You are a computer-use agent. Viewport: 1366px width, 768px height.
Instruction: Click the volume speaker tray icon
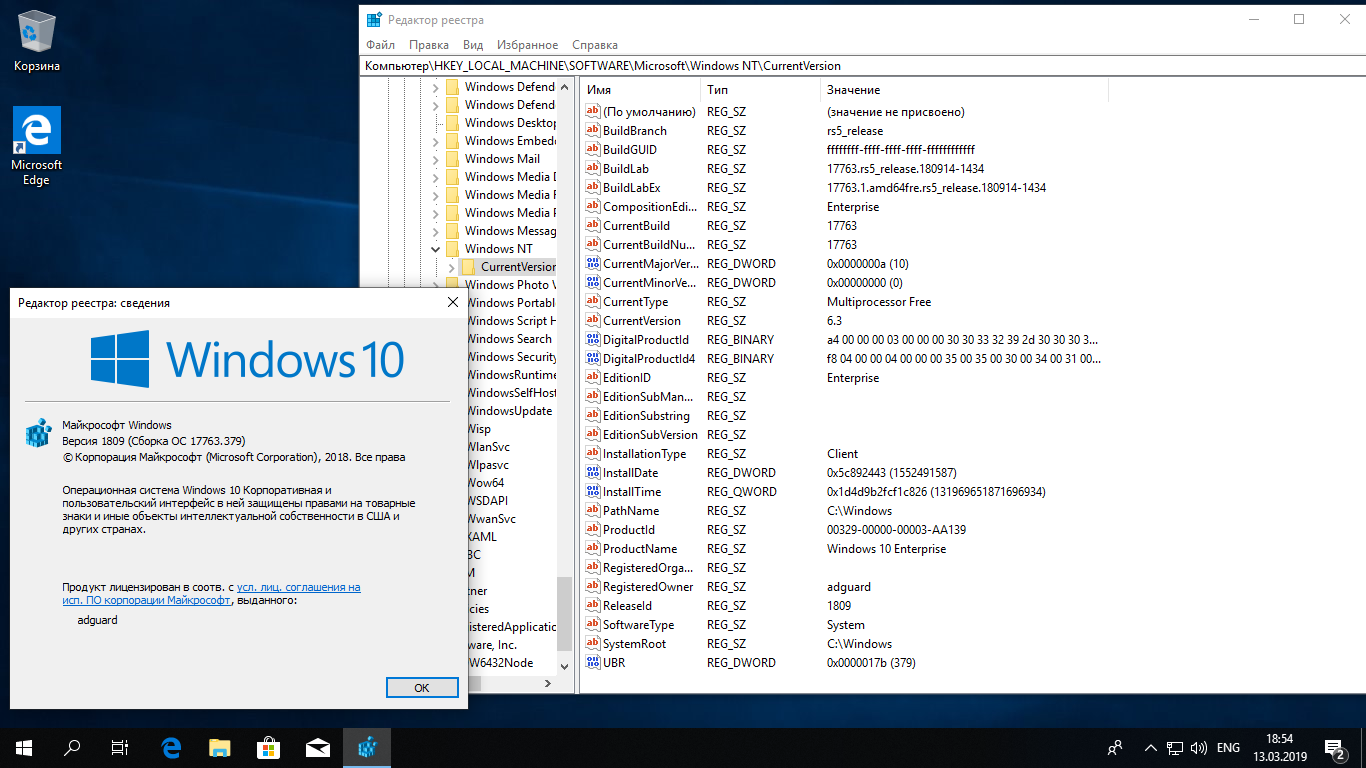click(x=1199, y=747)
